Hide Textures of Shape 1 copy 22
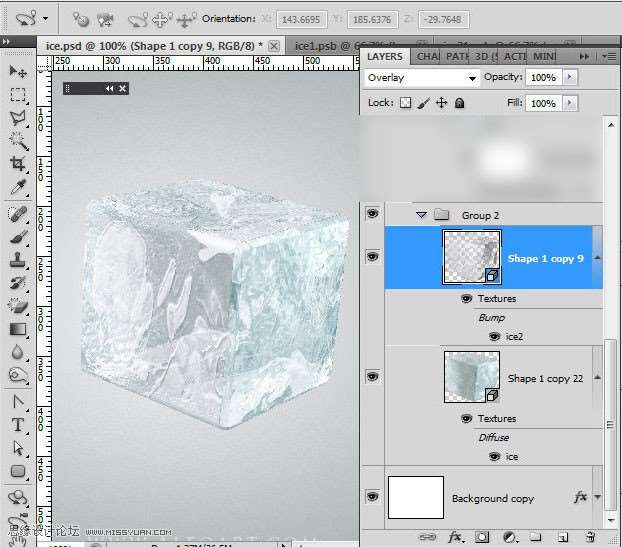Screen dimensions: 622x547 click(x=466, y=418)
